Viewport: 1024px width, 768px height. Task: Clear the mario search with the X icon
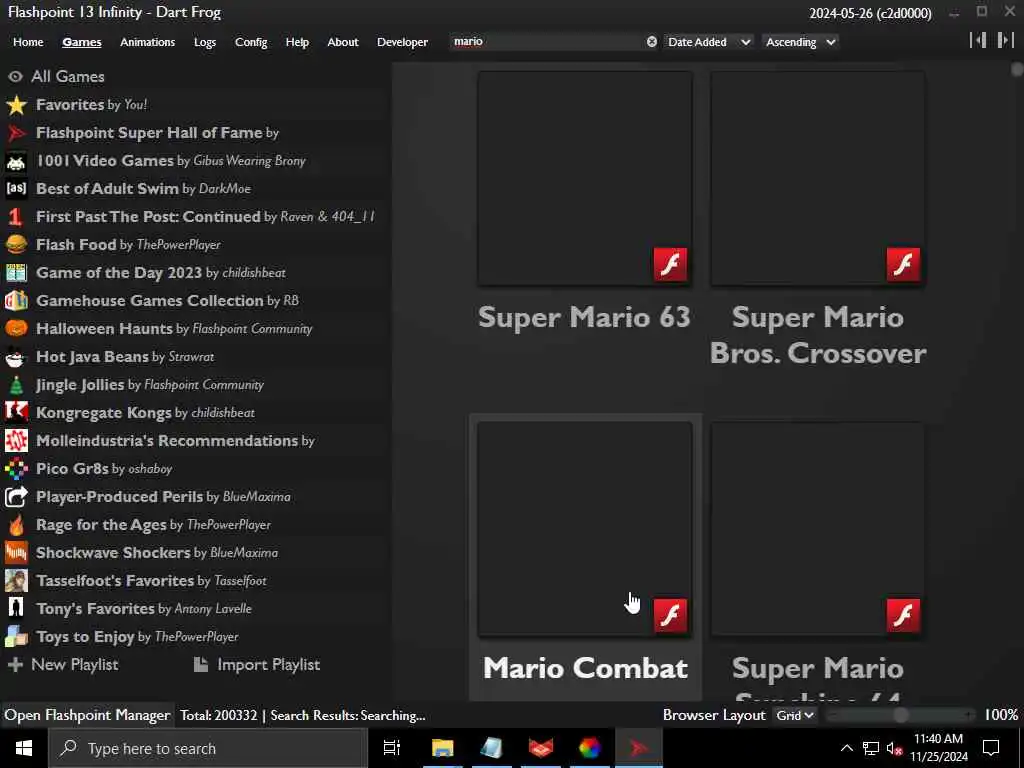pos(652,42)
